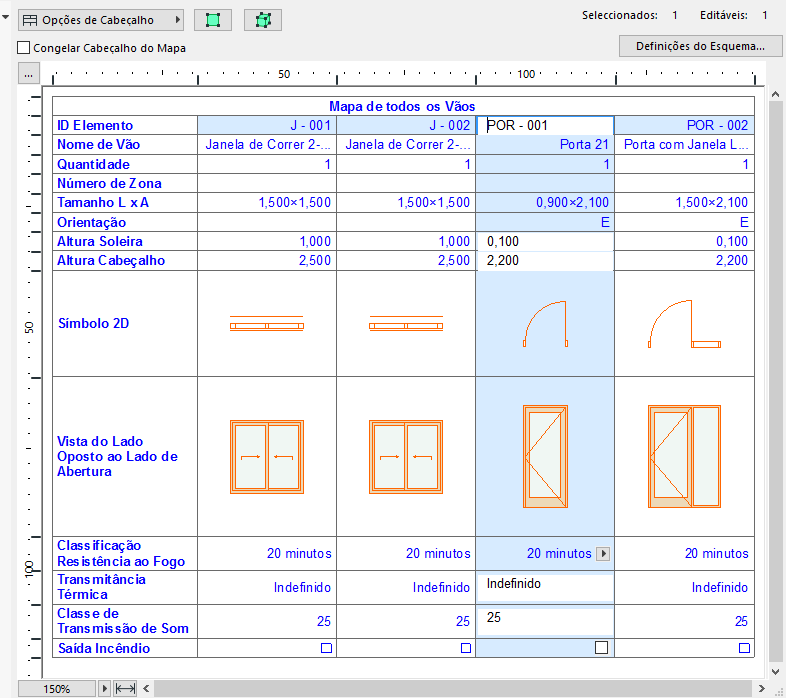The width and height of the screenshot is (786, 698).
Task: Select the Símbolo 2D row header
Action: pos(125,323)
